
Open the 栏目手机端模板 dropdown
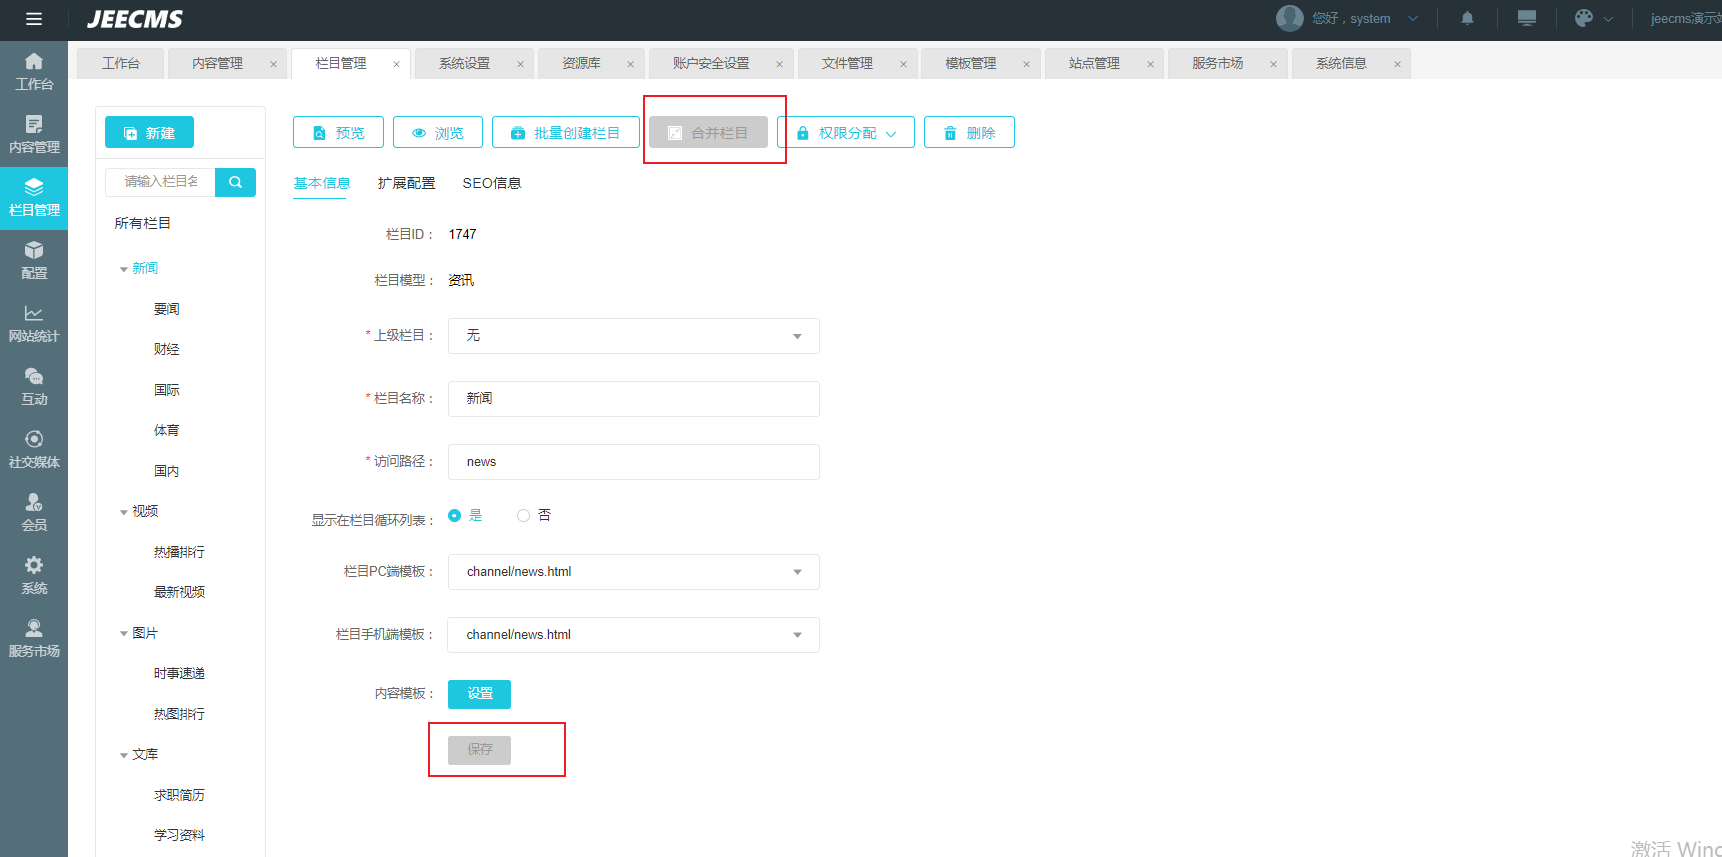(634, 635)
